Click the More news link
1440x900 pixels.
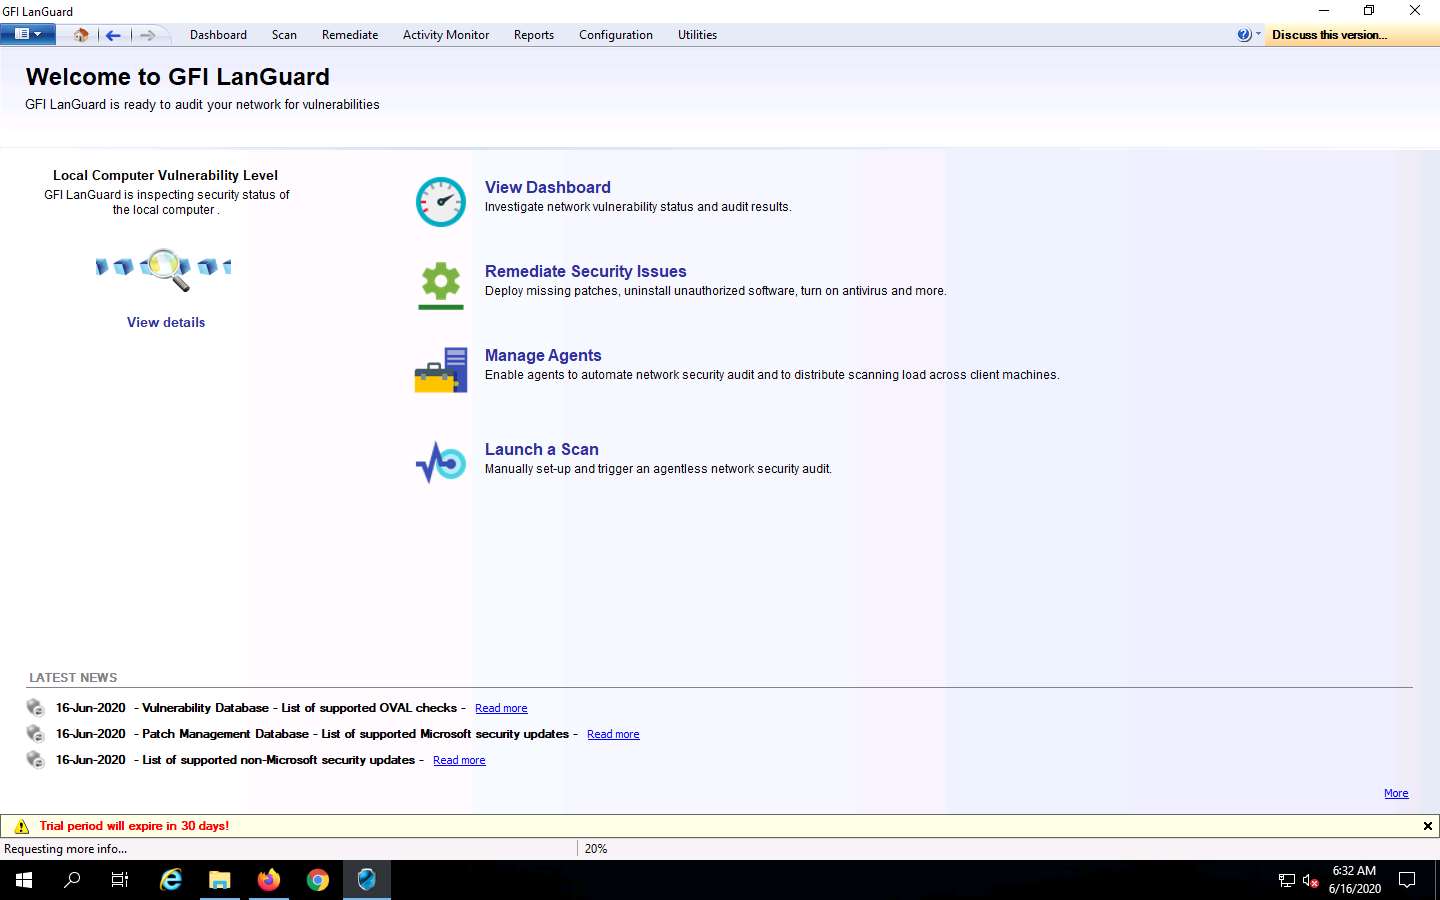coord(1396,793)
